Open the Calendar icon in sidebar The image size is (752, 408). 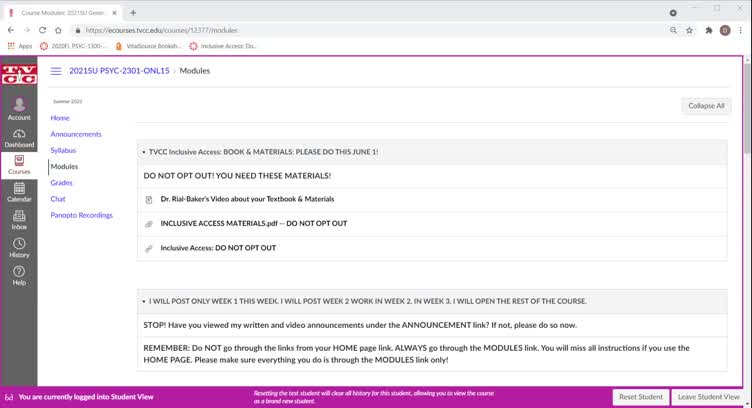click(19, 188)
